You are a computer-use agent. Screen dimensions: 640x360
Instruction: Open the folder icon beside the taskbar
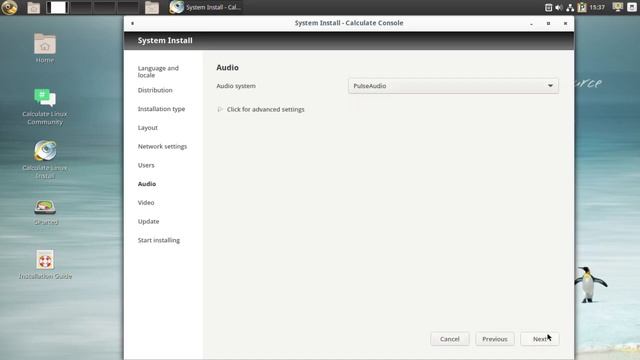(152, 7)
